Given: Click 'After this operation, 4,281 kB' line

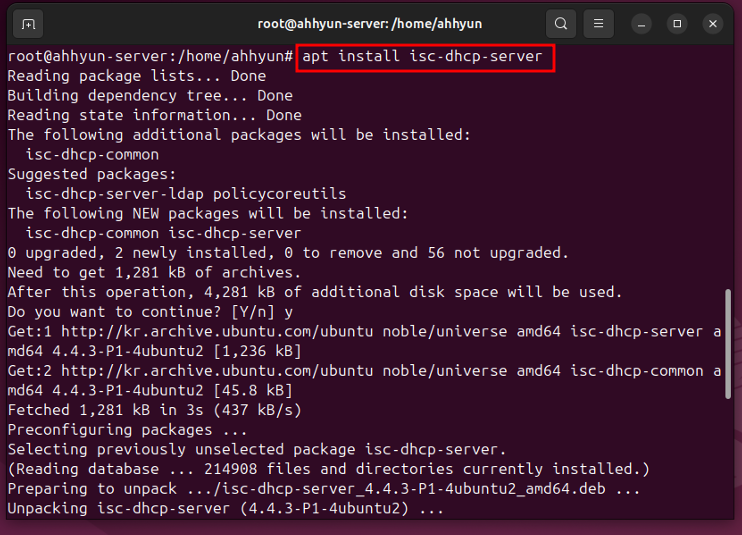Looking at the screenshot, I should [x=315, y=292].
